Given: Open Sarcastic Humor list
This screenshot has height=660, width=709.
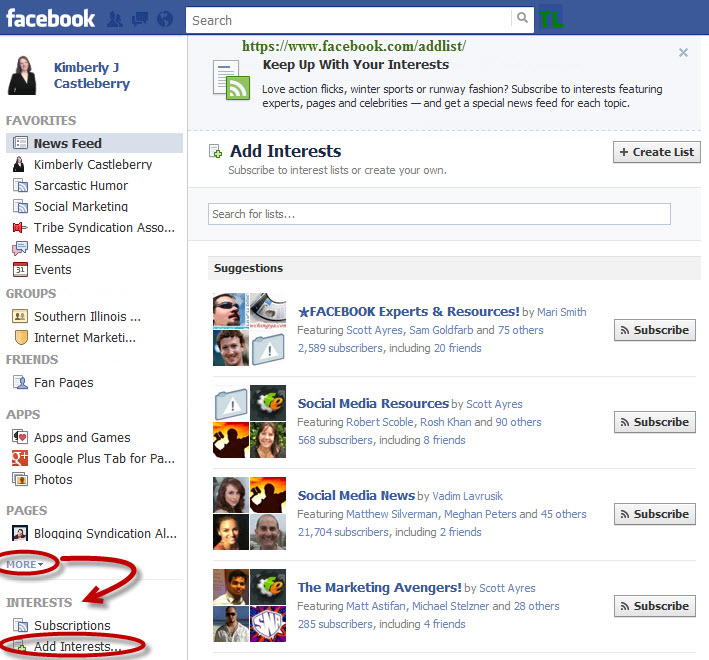Looking at the screenshot, I should click(x=81, y=185).
